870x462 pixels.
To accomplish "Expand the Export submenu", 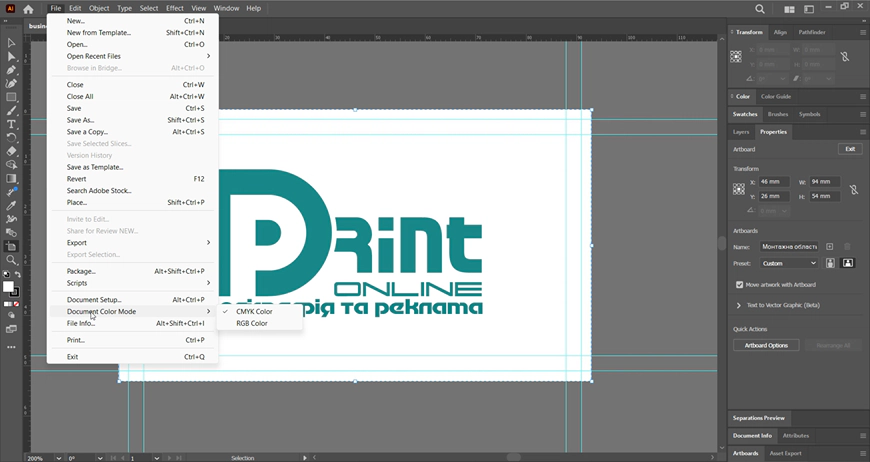I will tap(133, 242).
